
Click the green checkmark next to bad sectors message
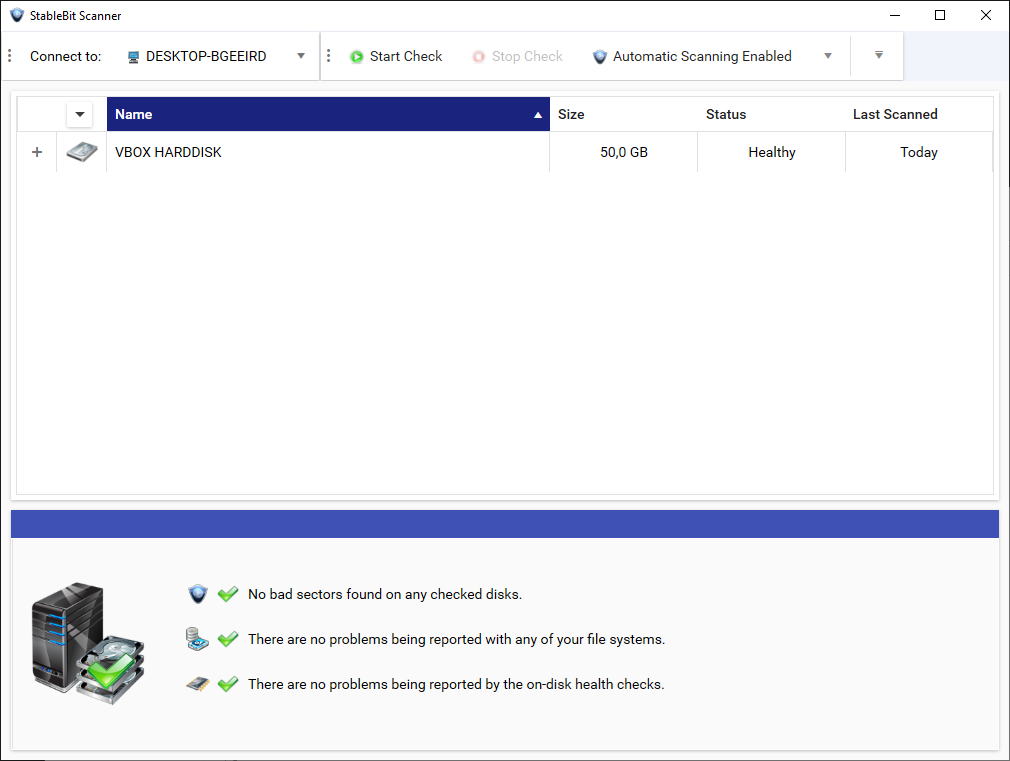click(228, 593)
